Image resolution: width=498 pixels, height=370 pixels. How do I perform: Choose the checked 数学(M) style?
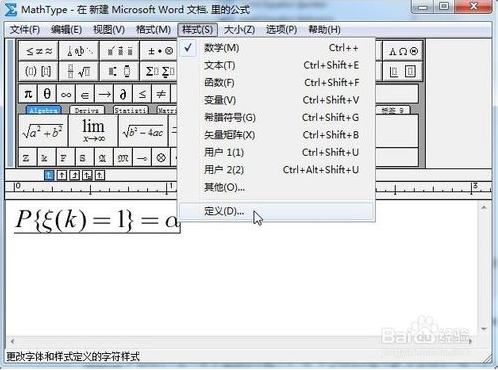tap(277, 48)
